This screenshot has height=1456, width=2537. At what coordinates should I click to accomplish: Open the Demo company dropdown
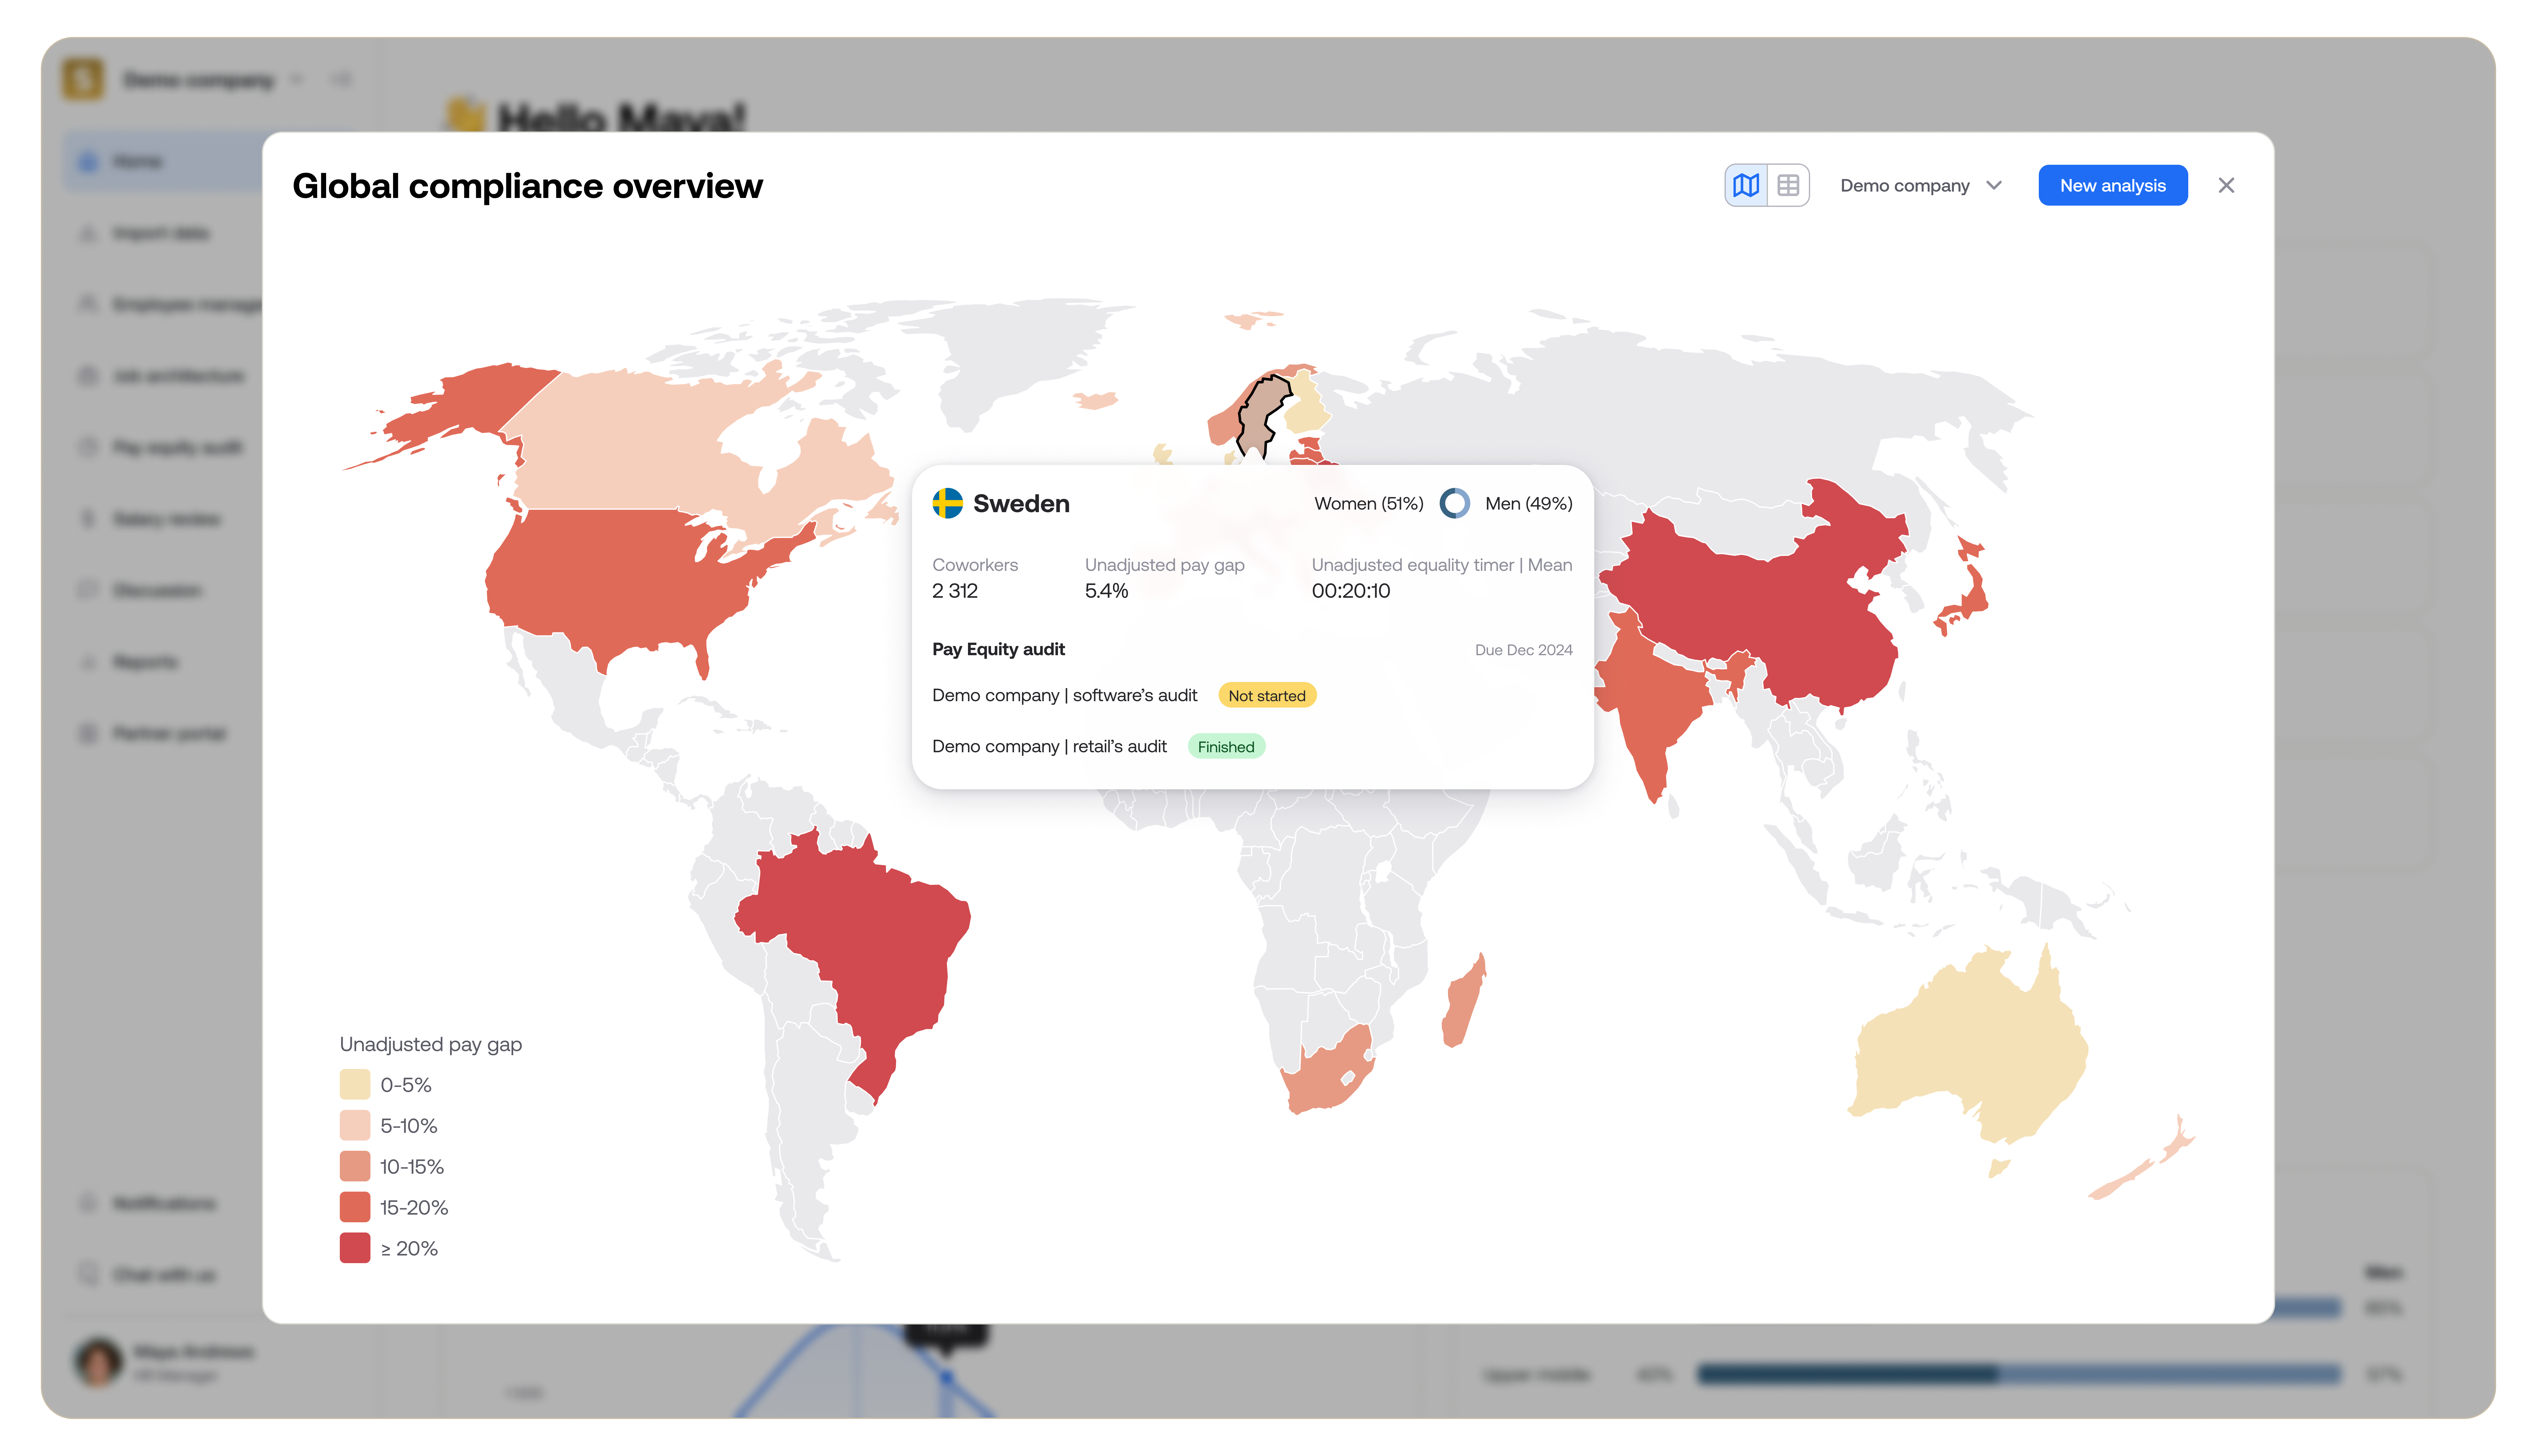1920,186
